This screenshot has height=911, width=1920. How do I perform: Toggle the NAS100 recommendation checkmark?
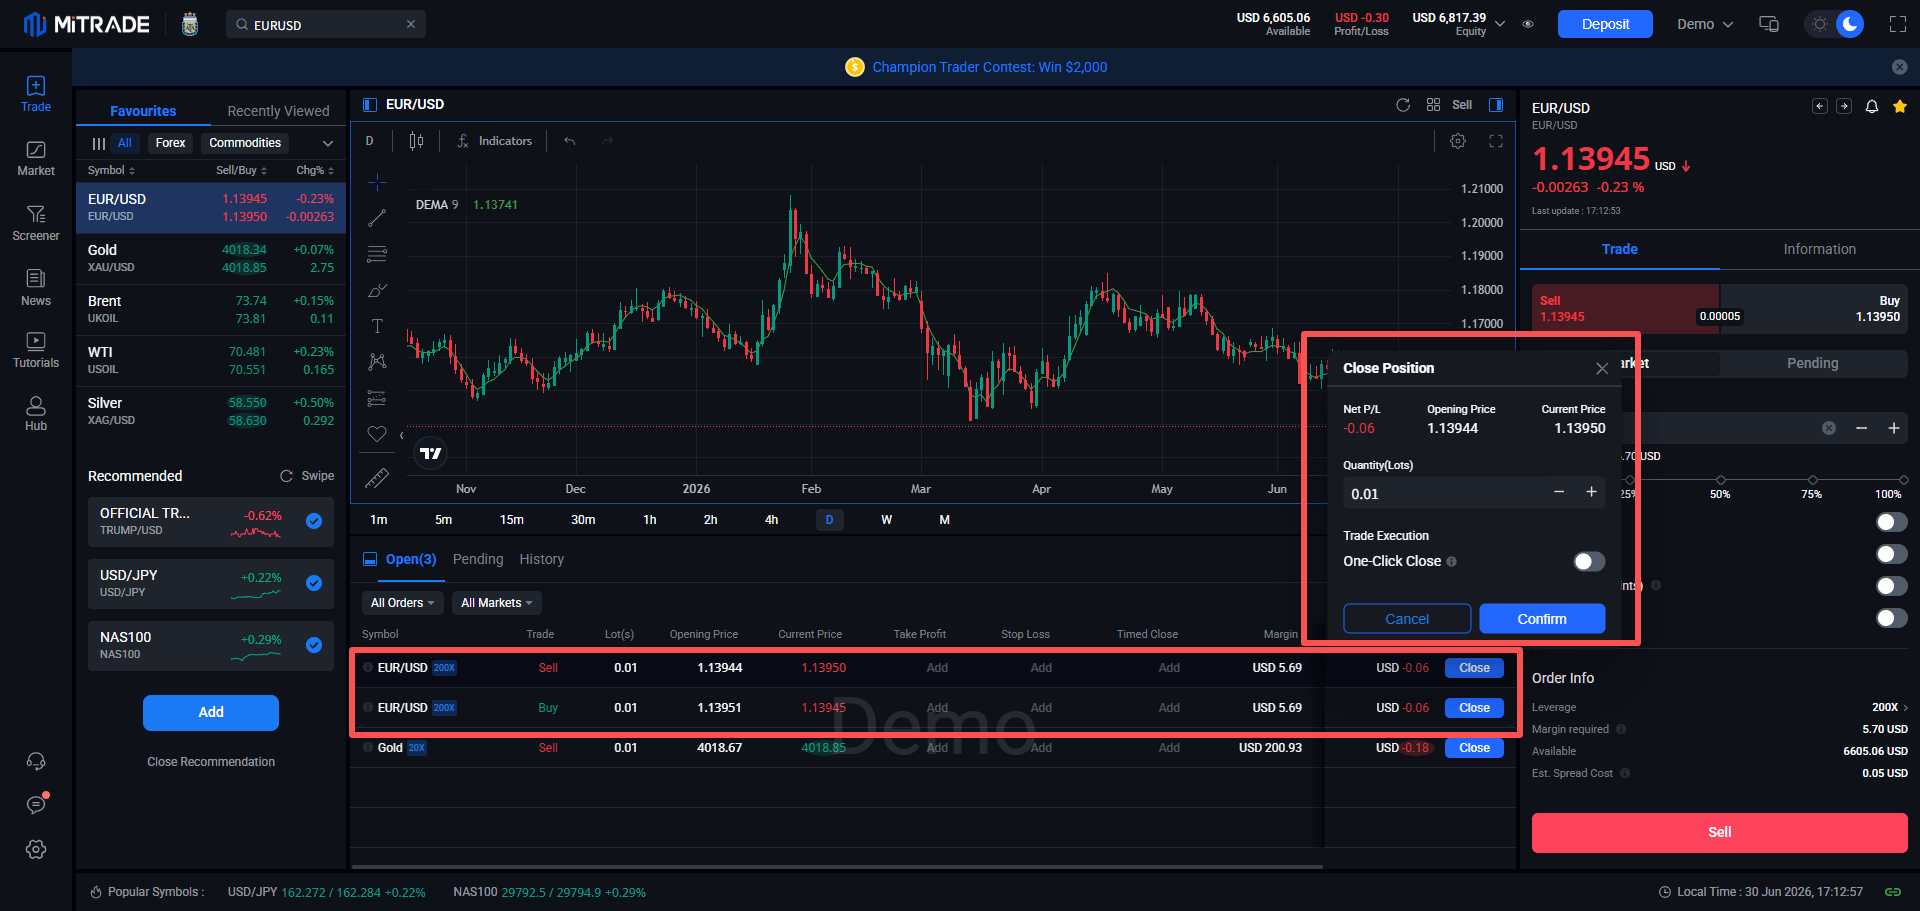(314, 645)
